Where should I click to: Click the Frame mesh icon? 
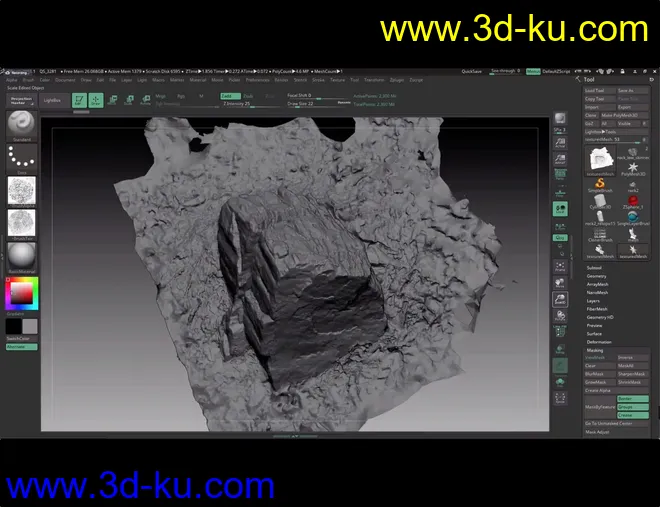[x=560, y=266]
